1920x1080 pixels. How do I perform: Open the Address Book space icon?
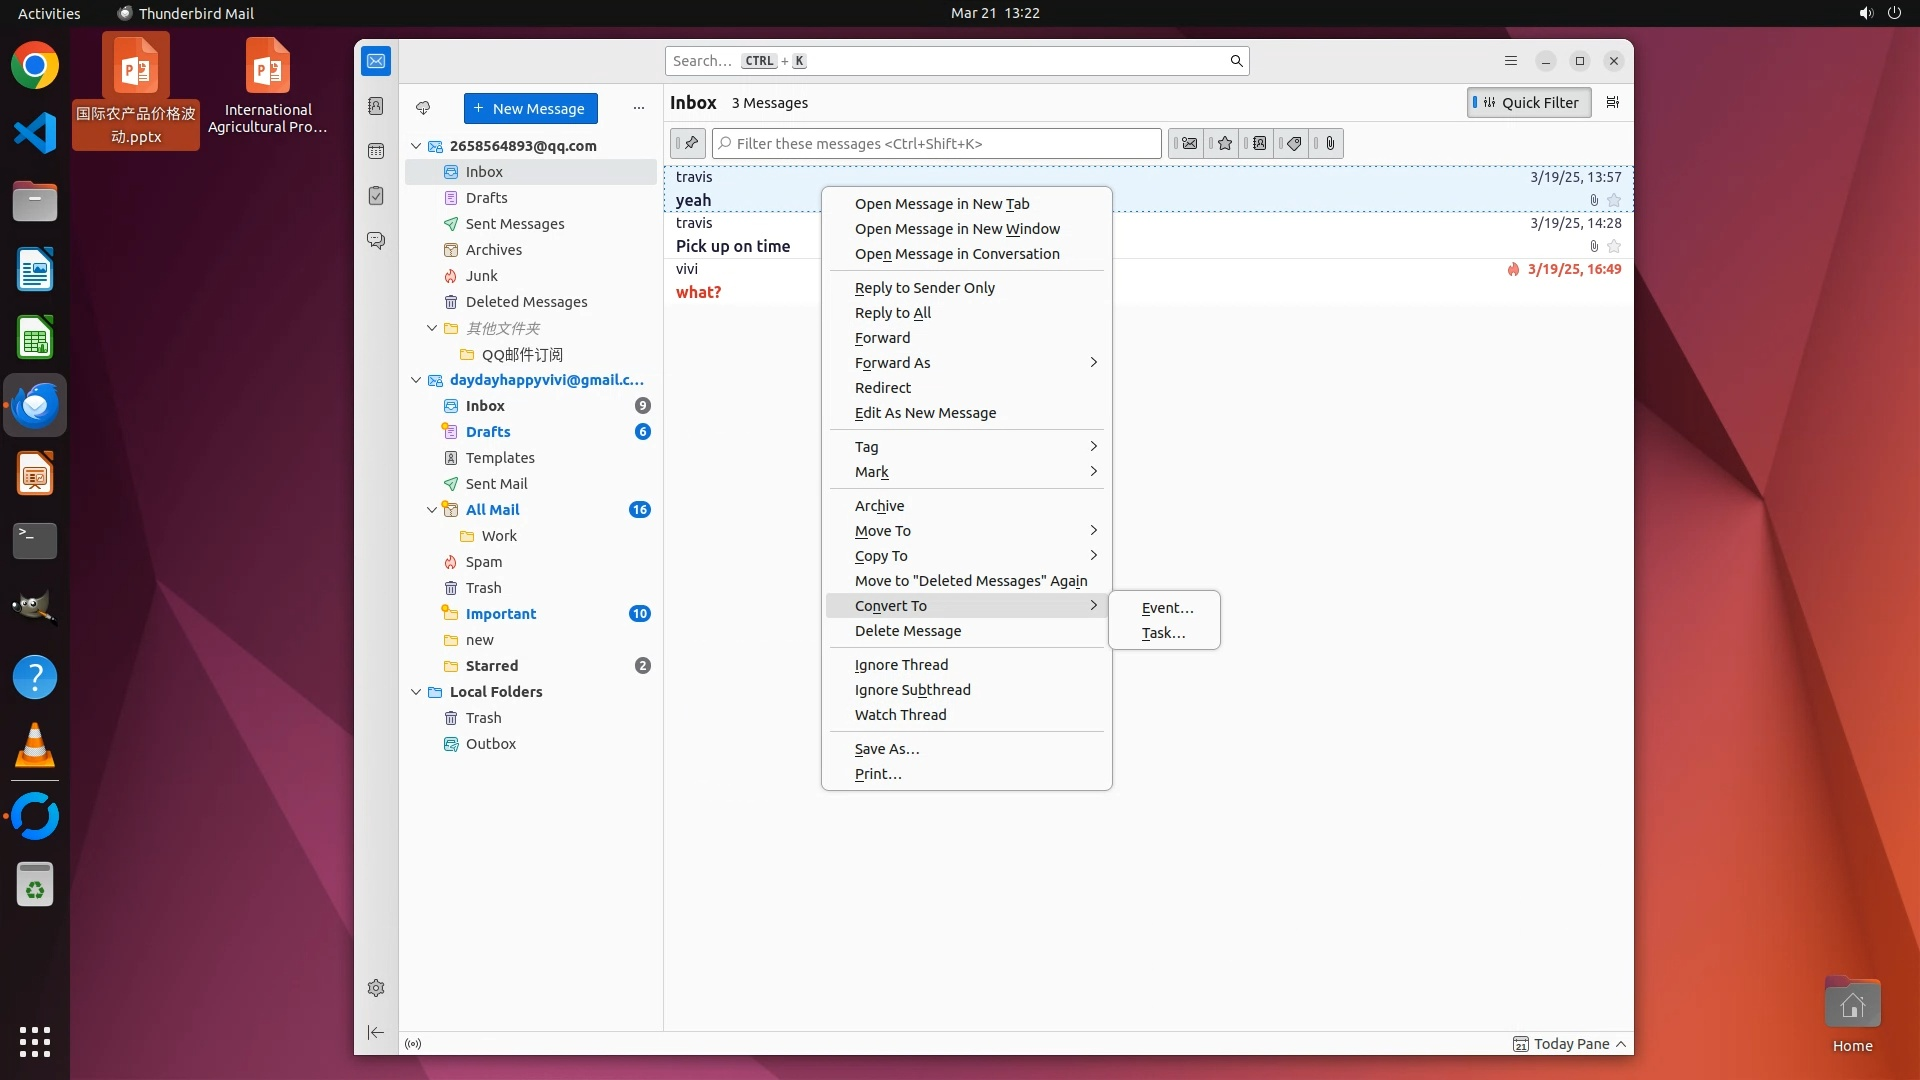pos(376,106)
